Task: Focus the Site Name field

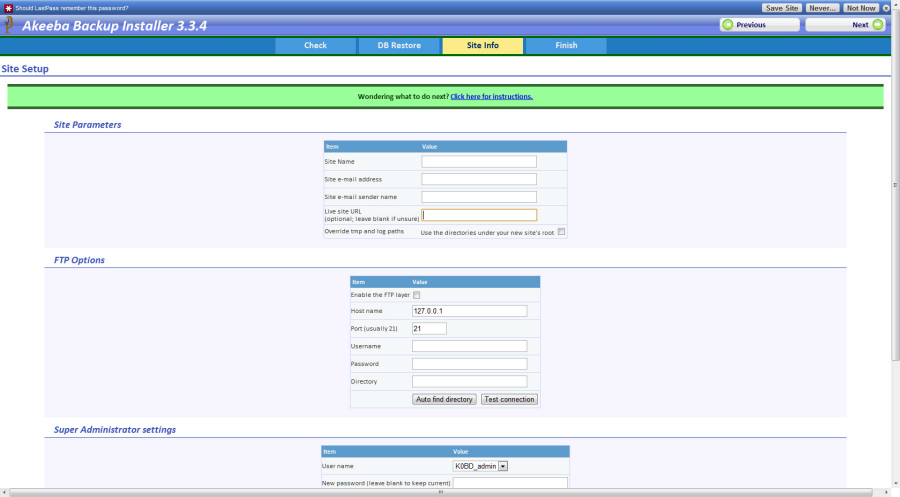Action: tap(479, 162)
